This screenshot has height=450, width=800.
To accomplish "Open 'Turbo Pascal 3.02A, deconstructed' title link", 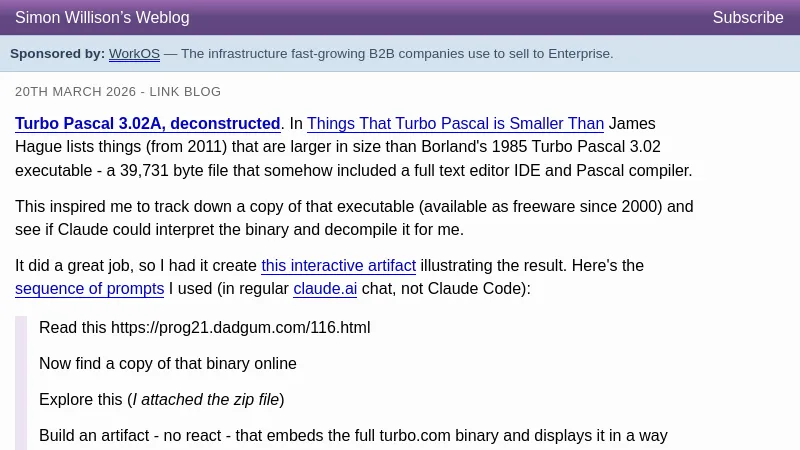I will click(147, 124).
